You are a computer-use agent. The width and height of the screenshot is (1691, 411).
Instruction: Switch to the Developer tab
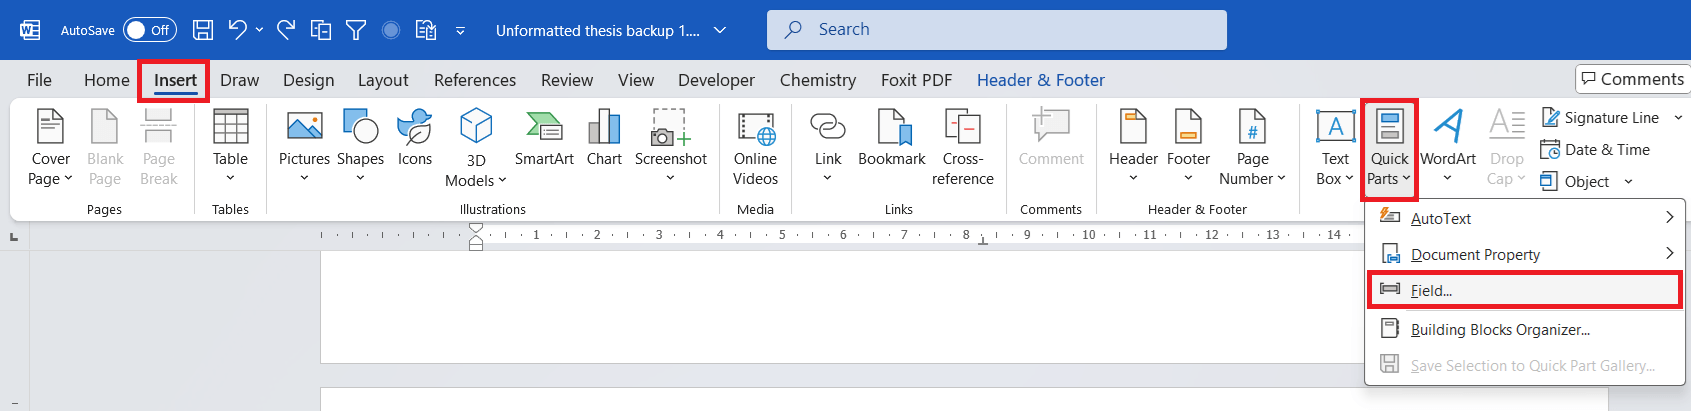coord(716,80)
